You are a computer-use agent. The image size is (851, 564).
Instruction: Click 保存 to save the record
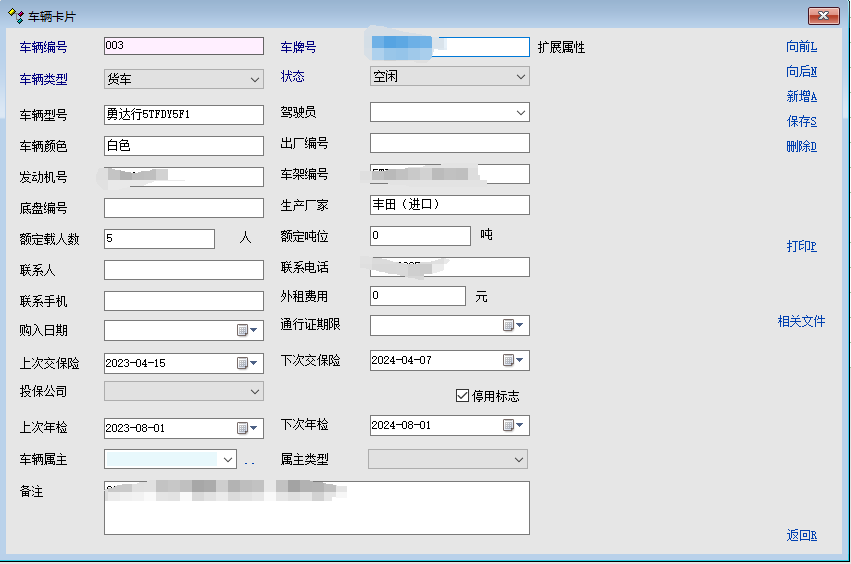(801, 121)
